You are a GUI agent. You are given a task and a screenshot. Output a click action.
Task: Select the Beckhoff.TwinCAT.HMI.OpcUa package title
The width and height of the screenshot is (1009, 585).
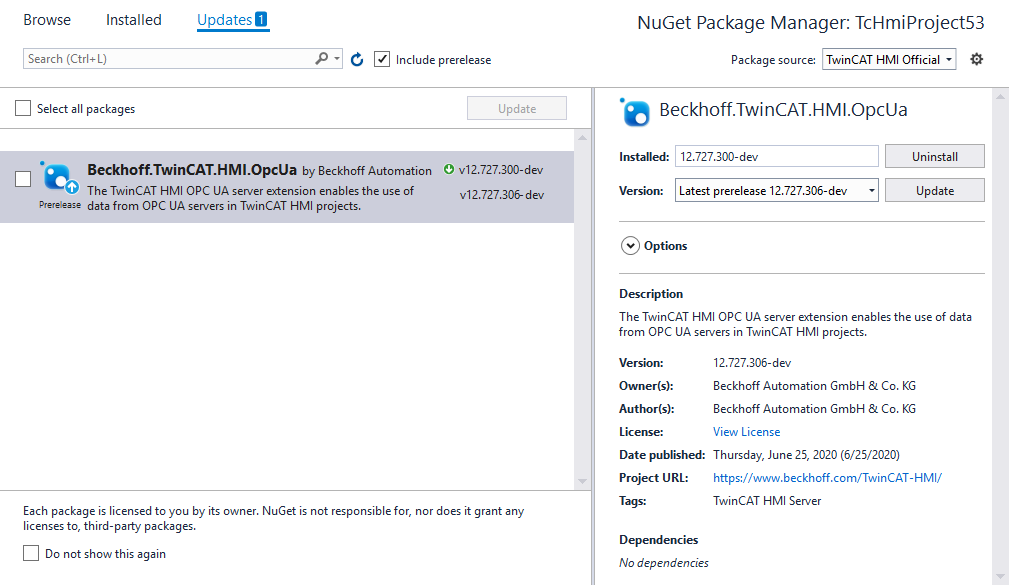(192, 170)
